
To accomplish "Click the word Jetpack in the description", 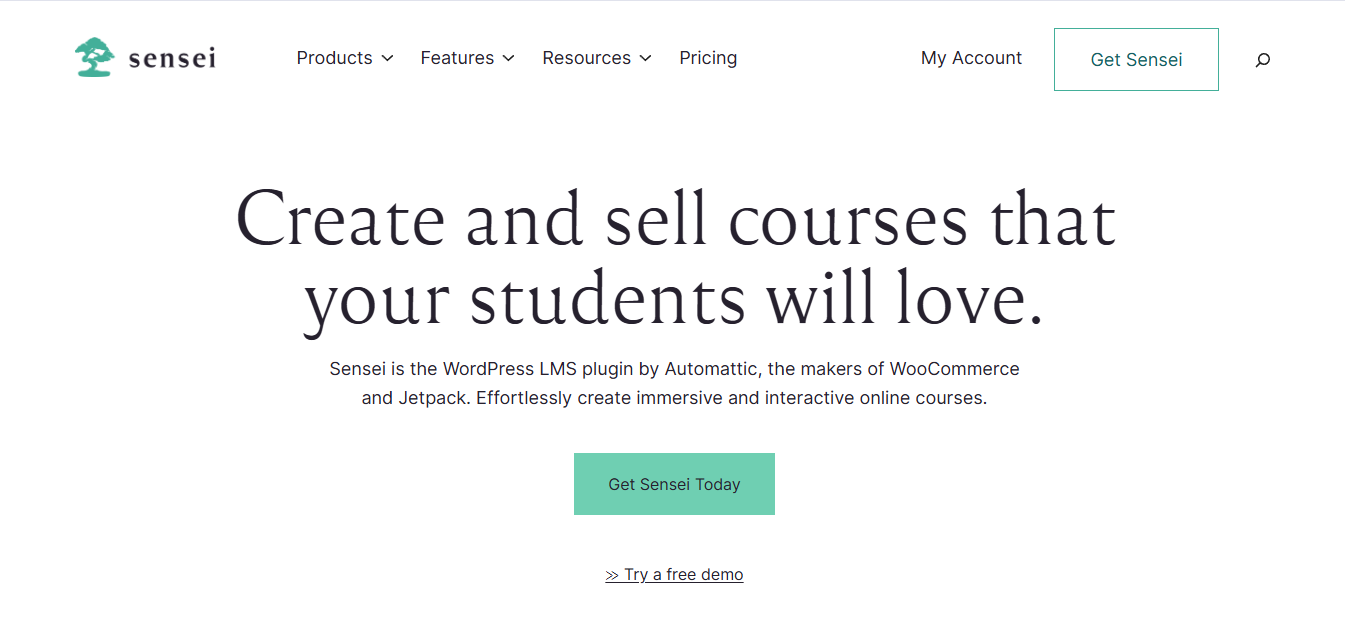I will (x=432, y=398).
